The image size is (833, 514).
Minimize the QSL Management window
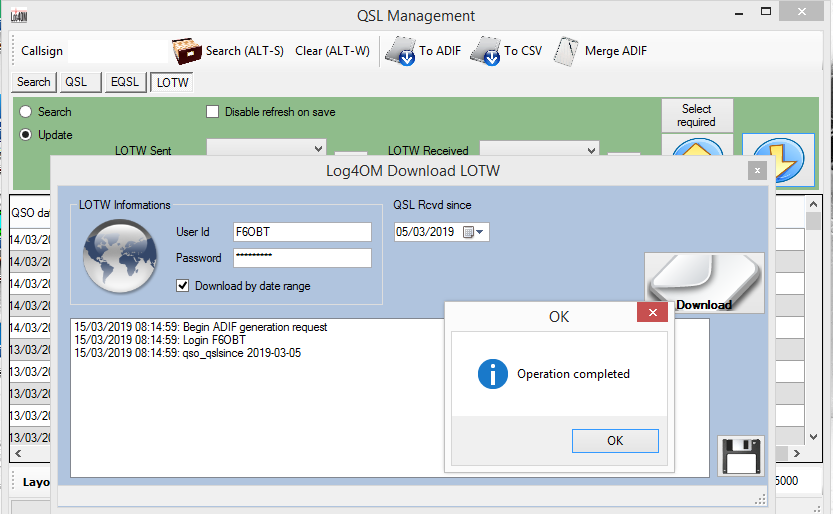point(738,13)
